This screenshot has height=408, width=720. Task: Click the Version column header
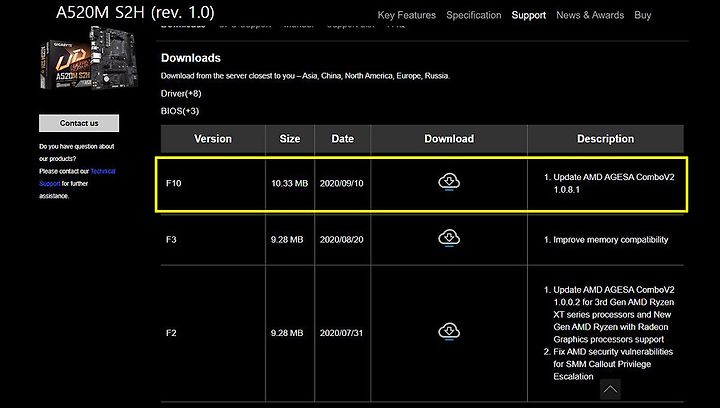(213, 139)
